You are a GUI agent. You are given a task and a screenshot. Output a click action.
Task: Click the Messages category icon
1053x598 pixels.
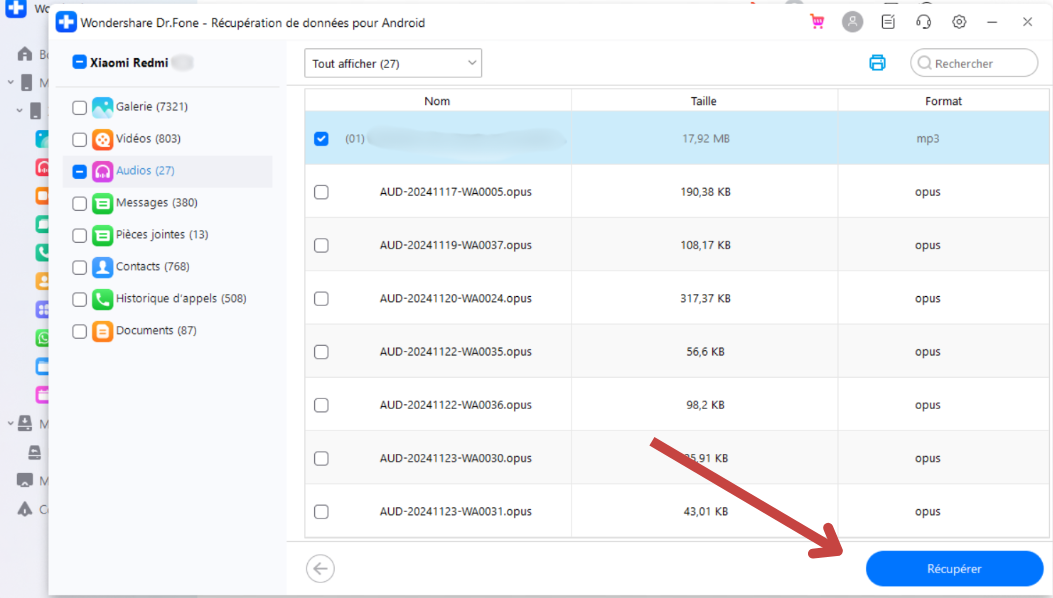tap(102, 203)
